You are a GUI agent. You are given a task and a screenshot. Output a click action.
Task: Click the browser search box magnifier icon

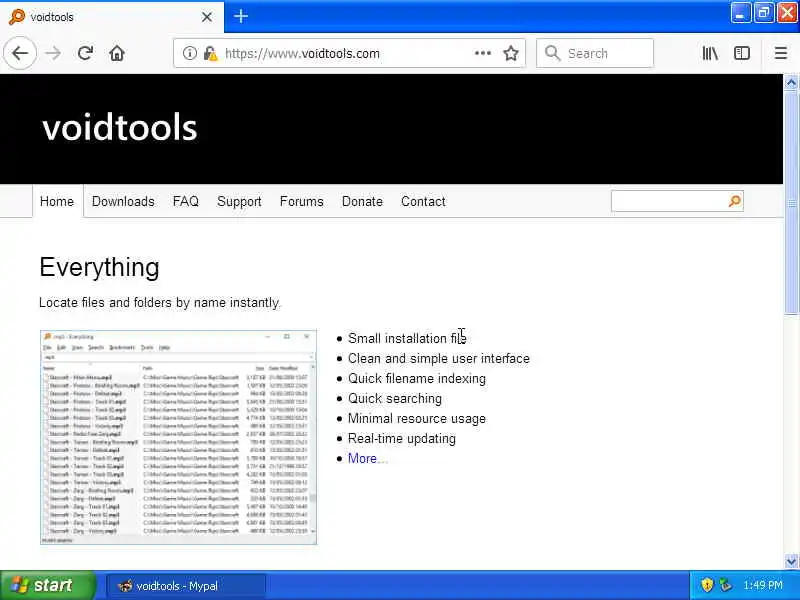(552, 53)
